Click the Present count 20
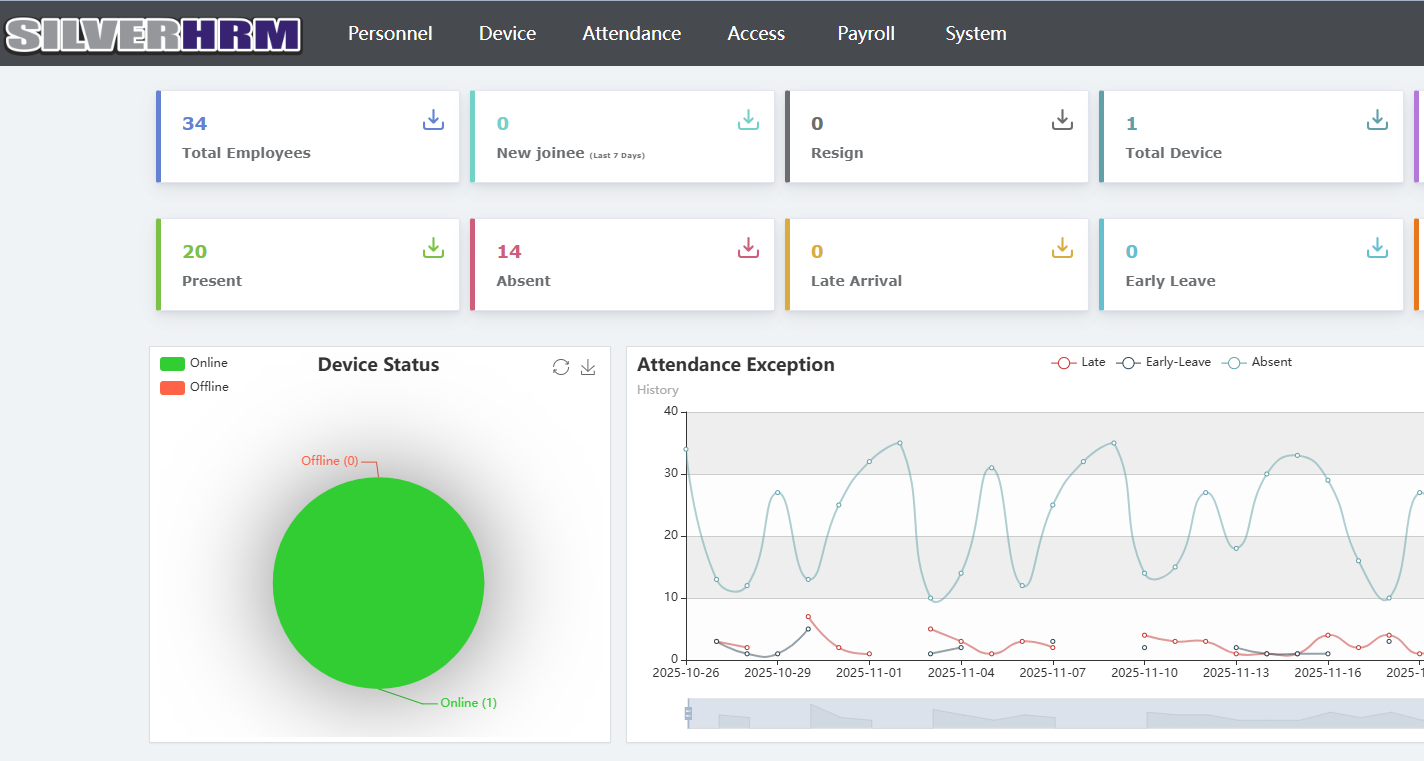The width and height of the screenshot is (1424, 761). 194,251
